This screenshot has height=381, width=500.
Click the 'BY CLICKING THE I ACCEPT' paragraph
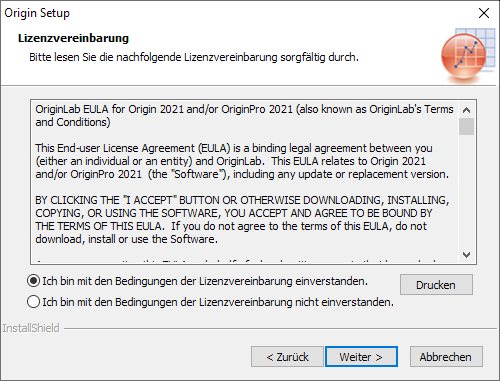pyautogui.click(x=242, y=220)
